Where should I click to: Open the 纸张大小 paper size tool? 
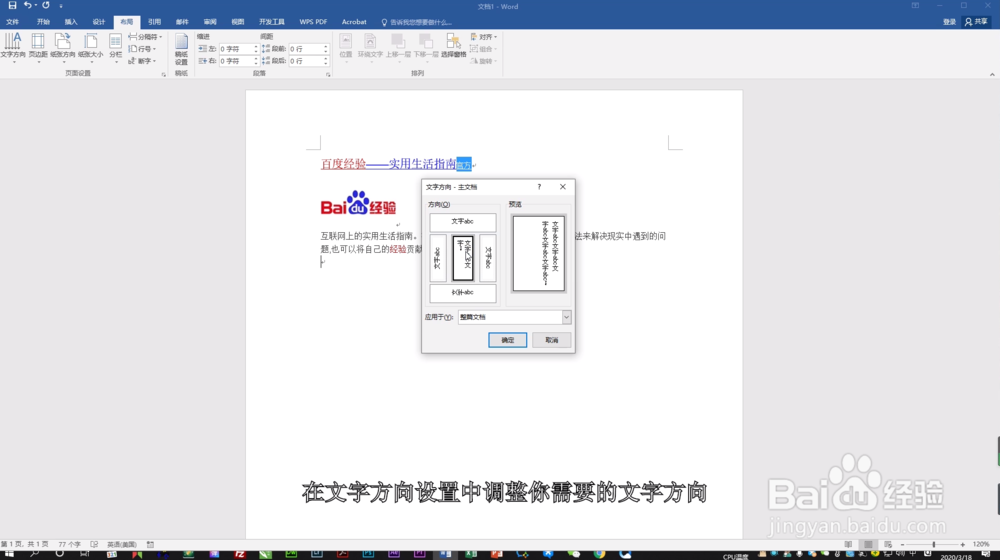(91, 46)
